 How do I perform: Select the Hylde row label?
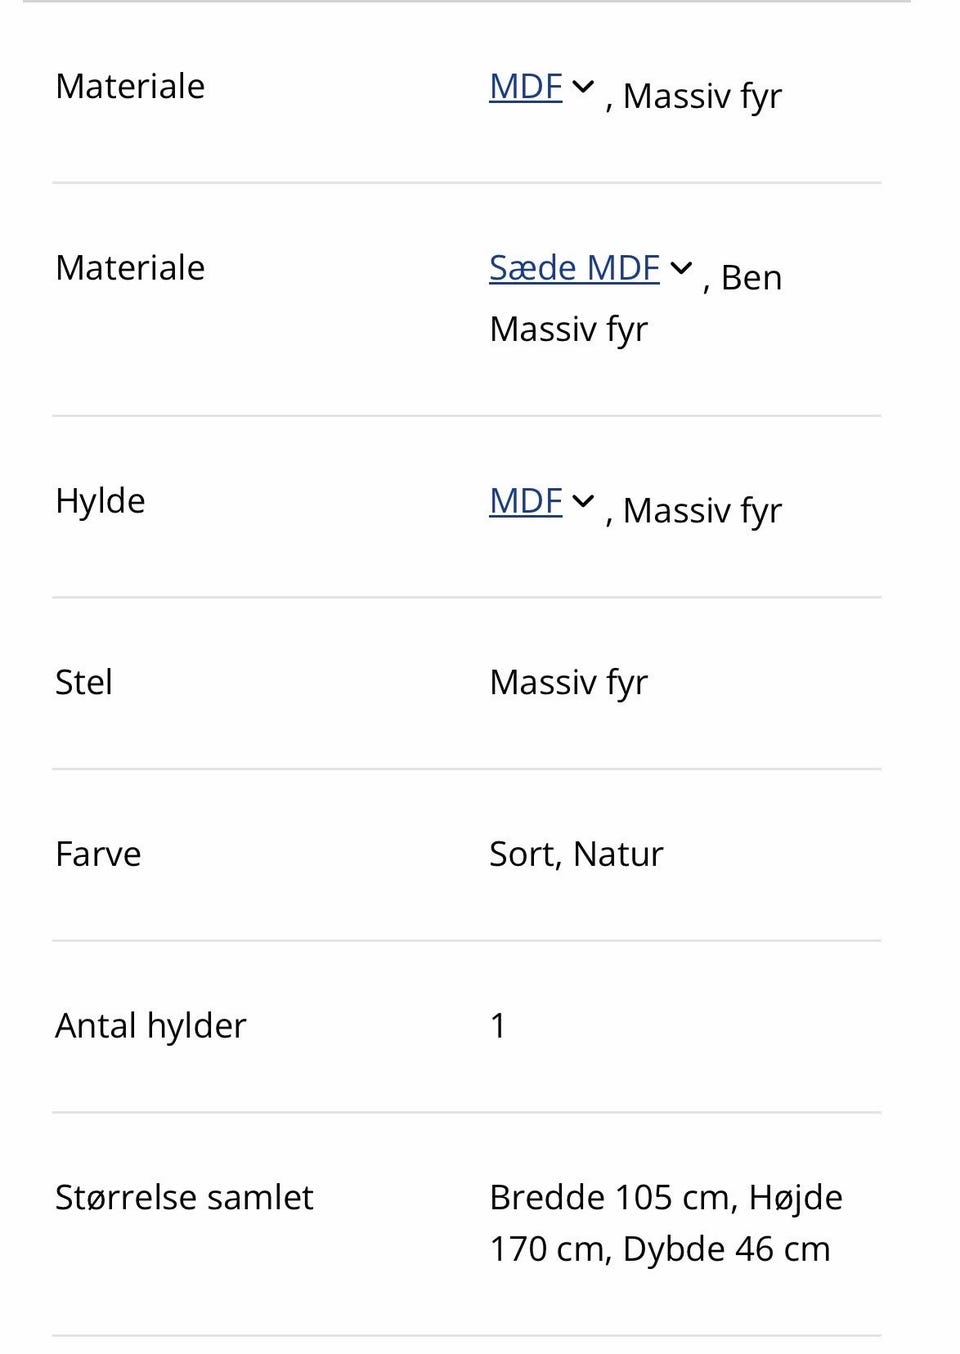[100, 501]
